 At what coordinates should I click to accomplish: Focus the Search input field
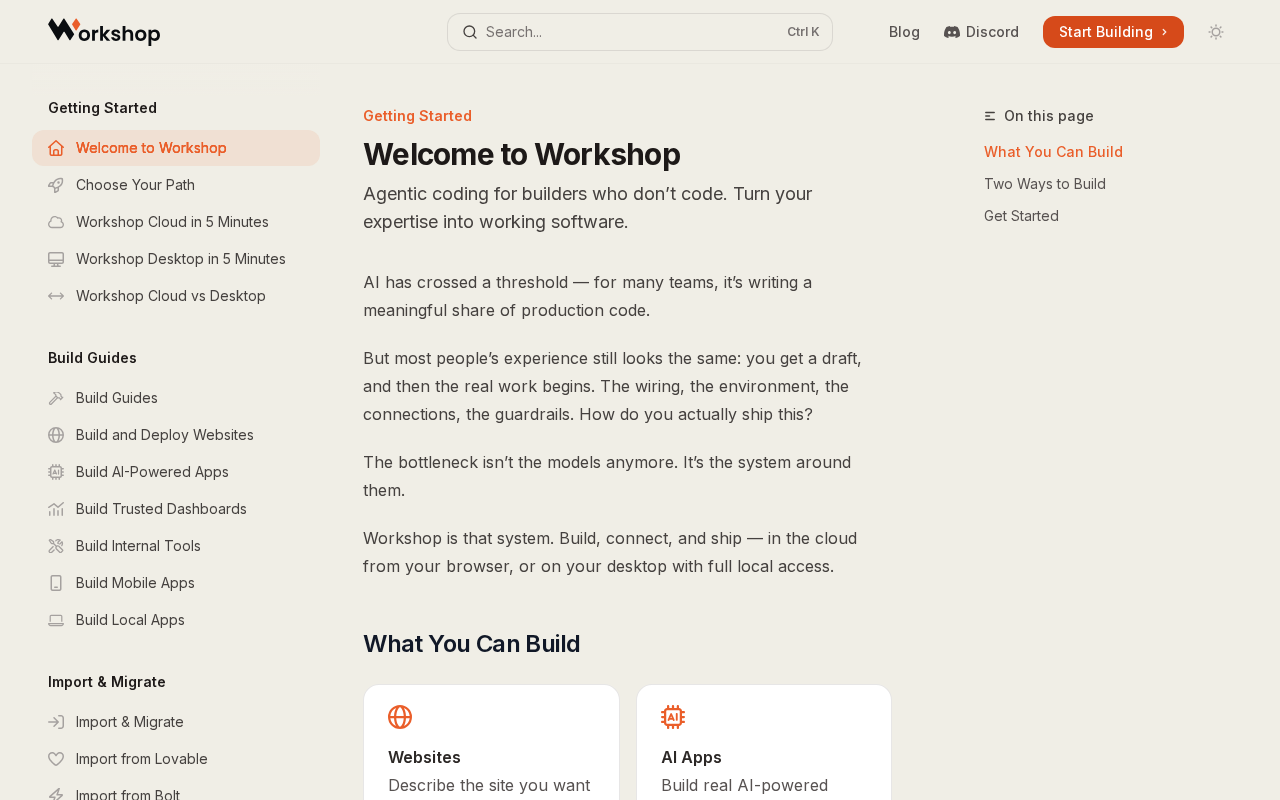(640, 32)
